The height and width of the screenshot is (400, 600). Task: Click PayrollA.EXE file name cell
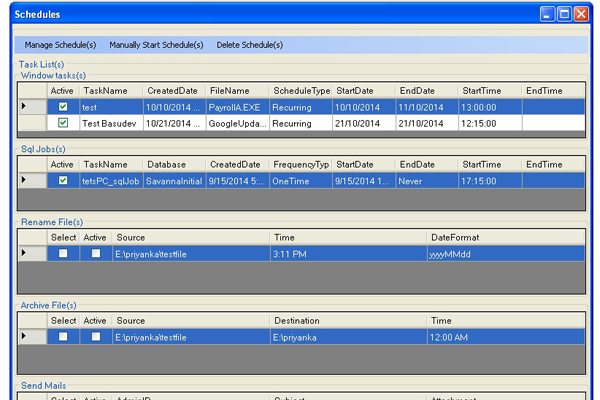click(x=238, y=107)
